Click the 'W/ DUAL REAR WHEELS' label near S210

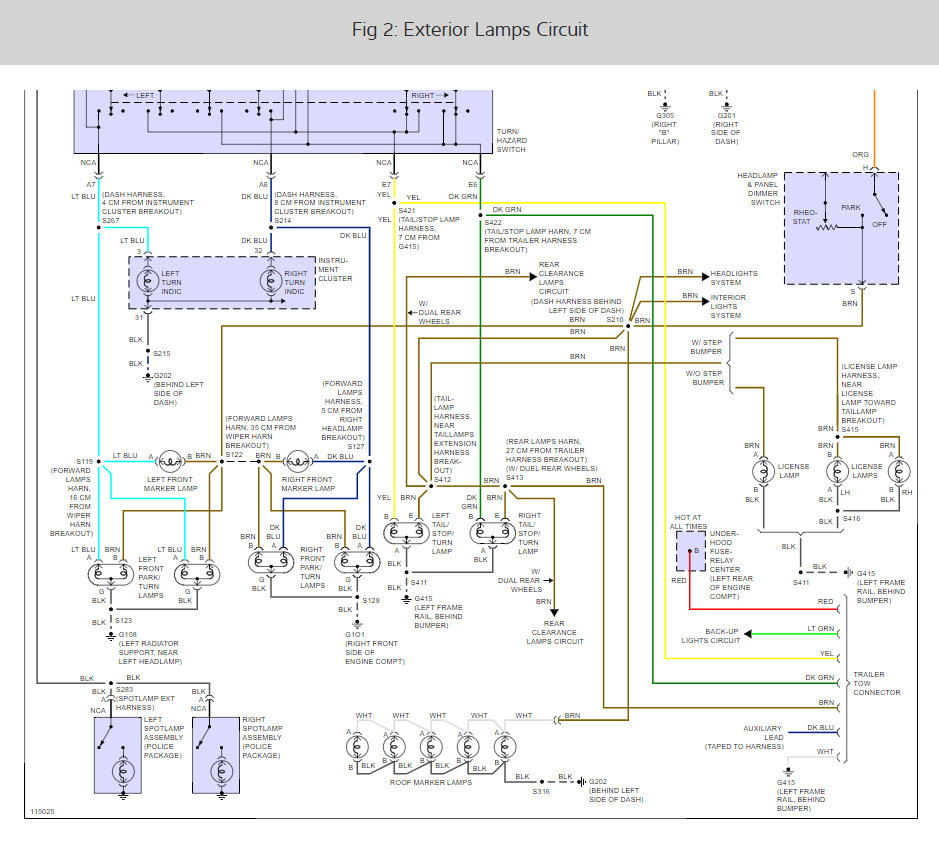(439, 313)
